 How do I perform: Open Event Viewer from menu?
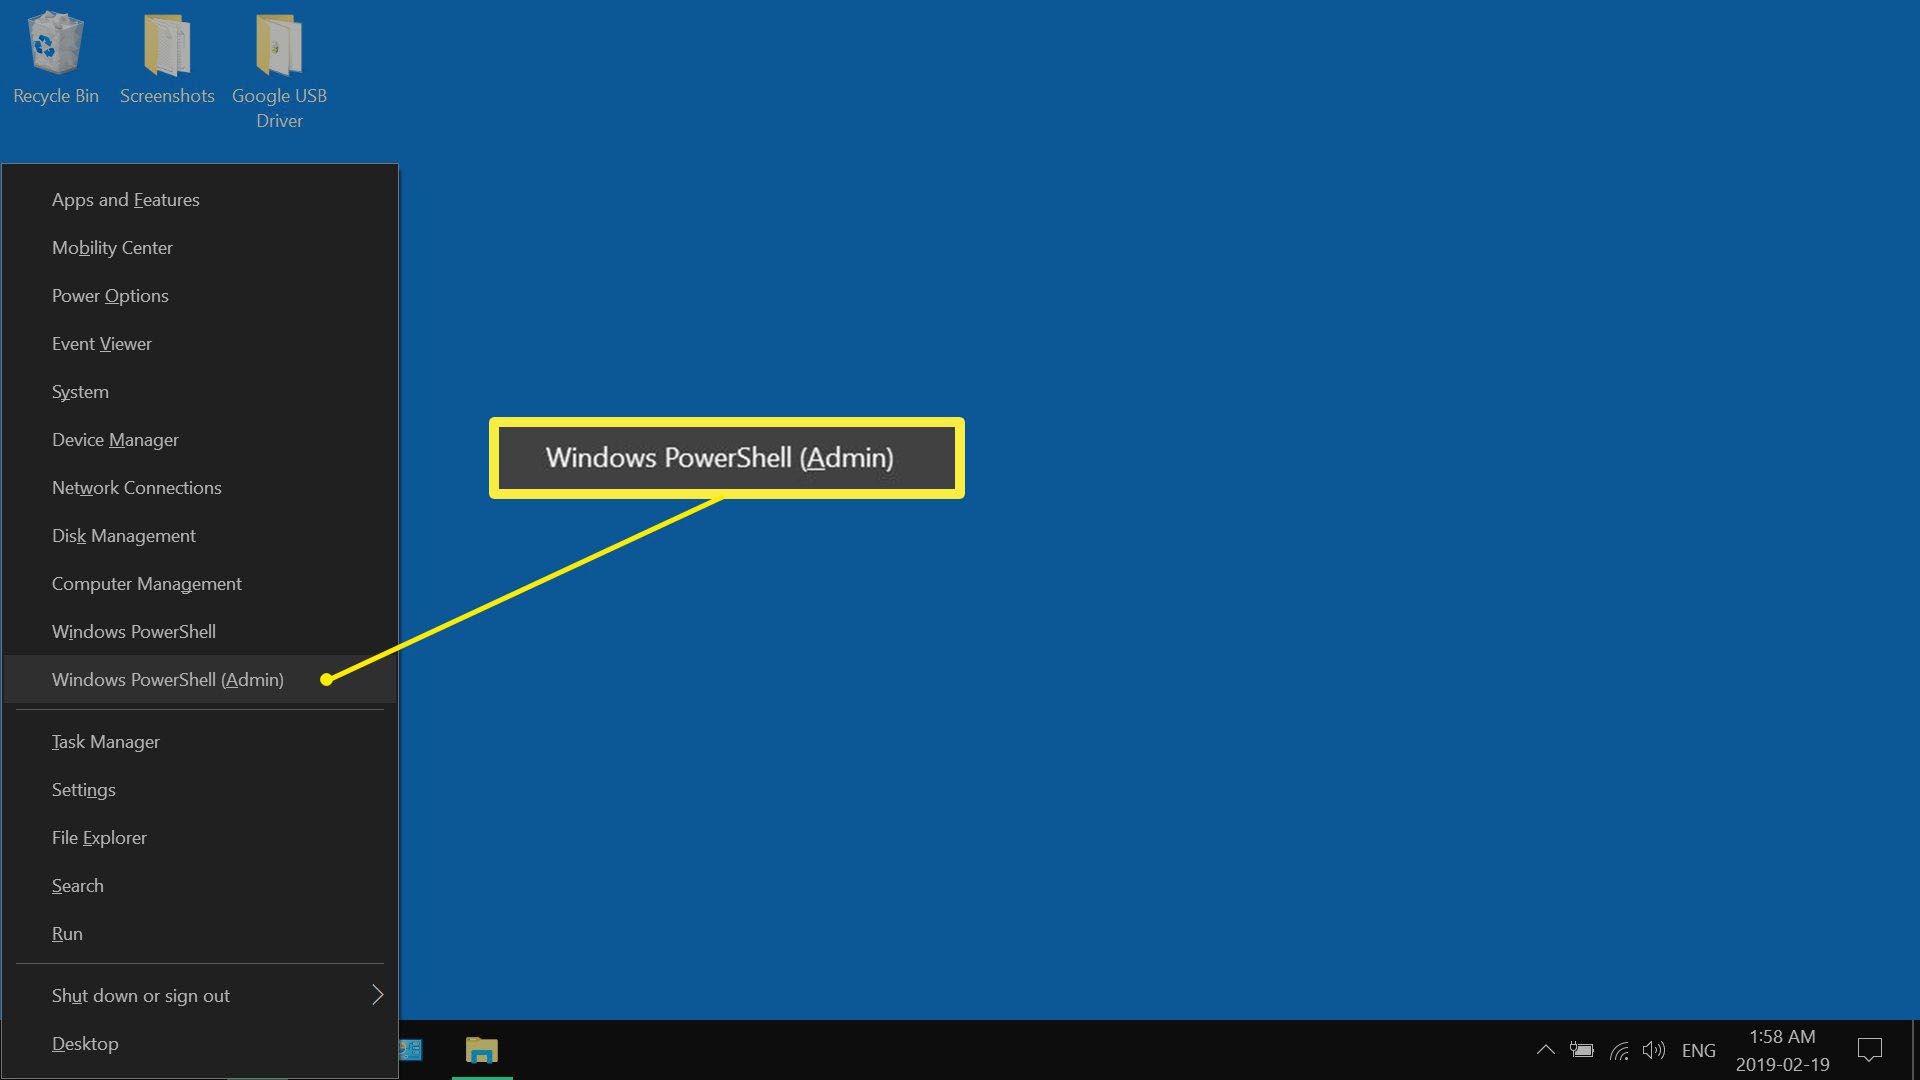[103, 343]
